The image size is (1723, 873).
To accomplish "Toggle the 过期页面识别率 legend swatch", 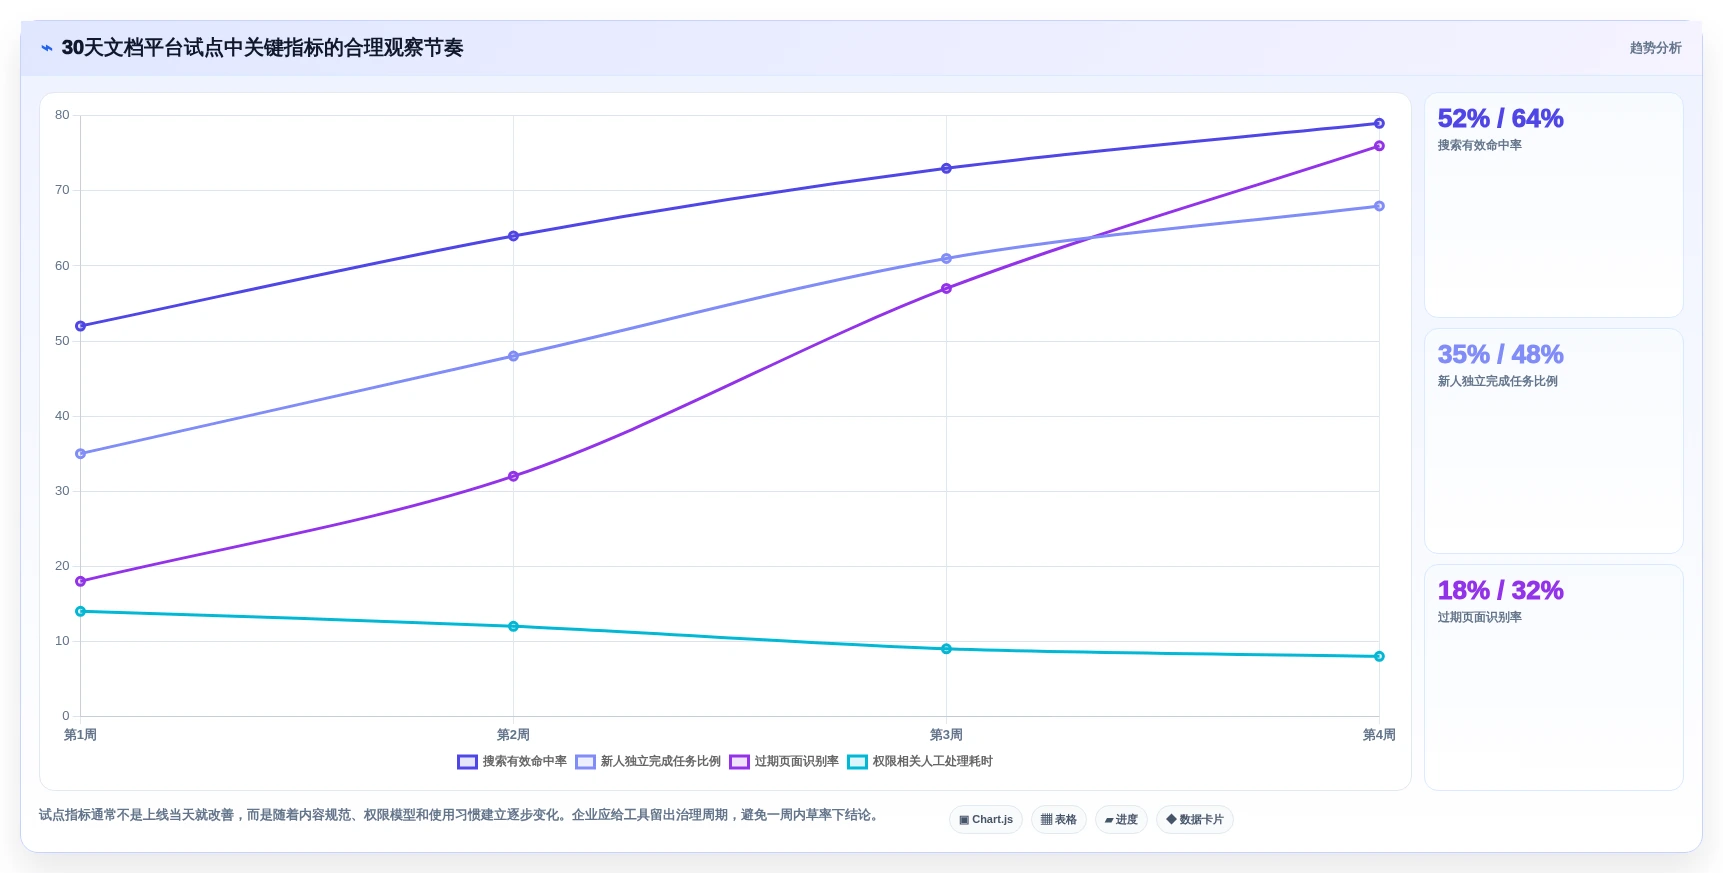I will point(739,762).
